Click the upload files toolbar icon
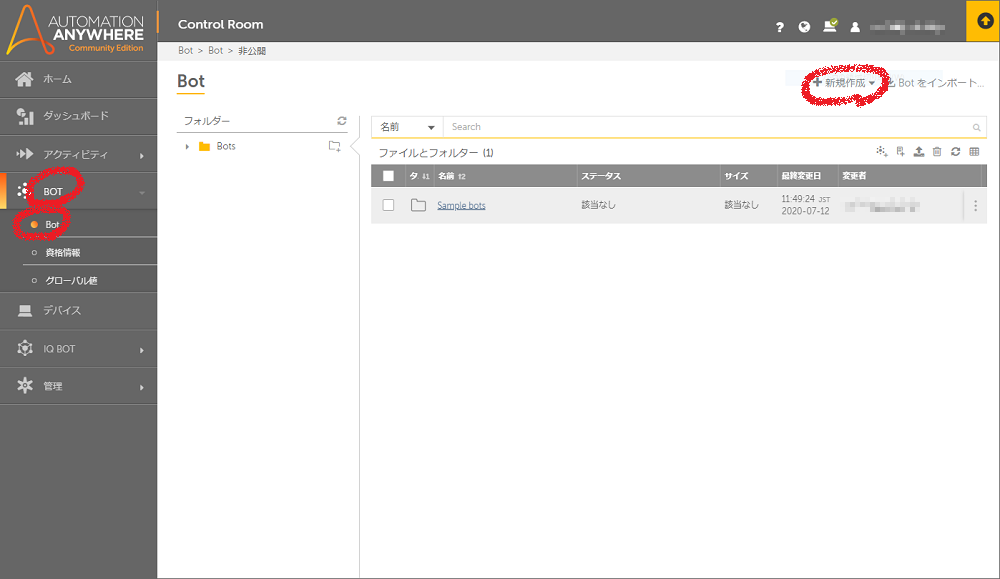1000x579 pixels. click(x=918, y=152)
